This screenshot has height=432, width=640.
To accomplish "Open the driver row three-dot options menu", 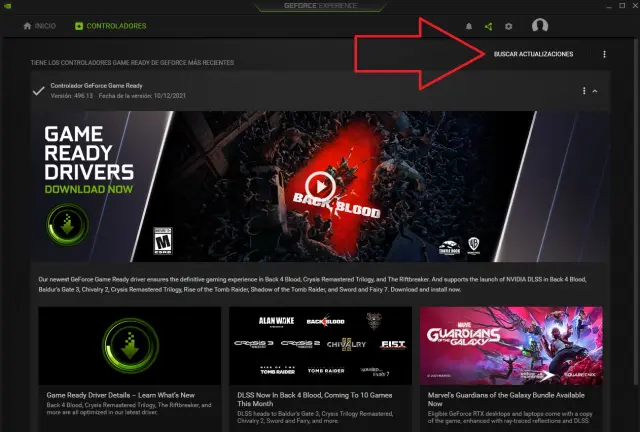I will [x=584, y=91].
